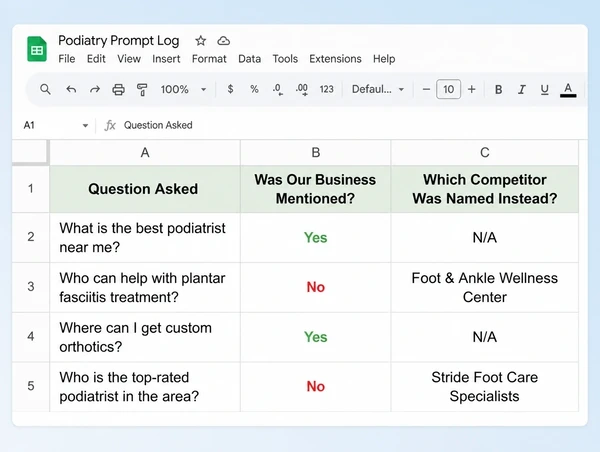Select row 1 header
The width and height of the screenshot is (600, 452).
coord(31,189)
